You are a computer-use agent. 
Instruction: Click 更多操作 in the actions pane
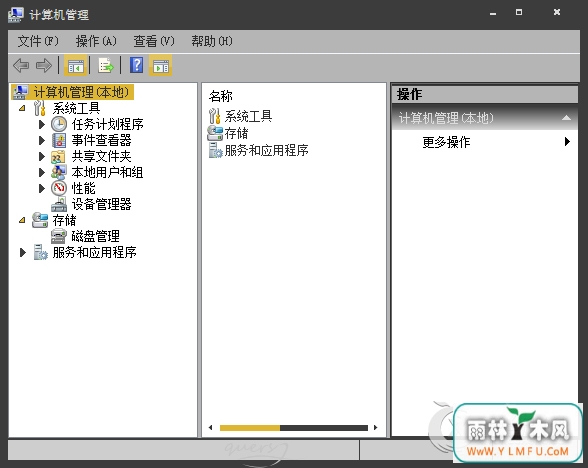446,142
